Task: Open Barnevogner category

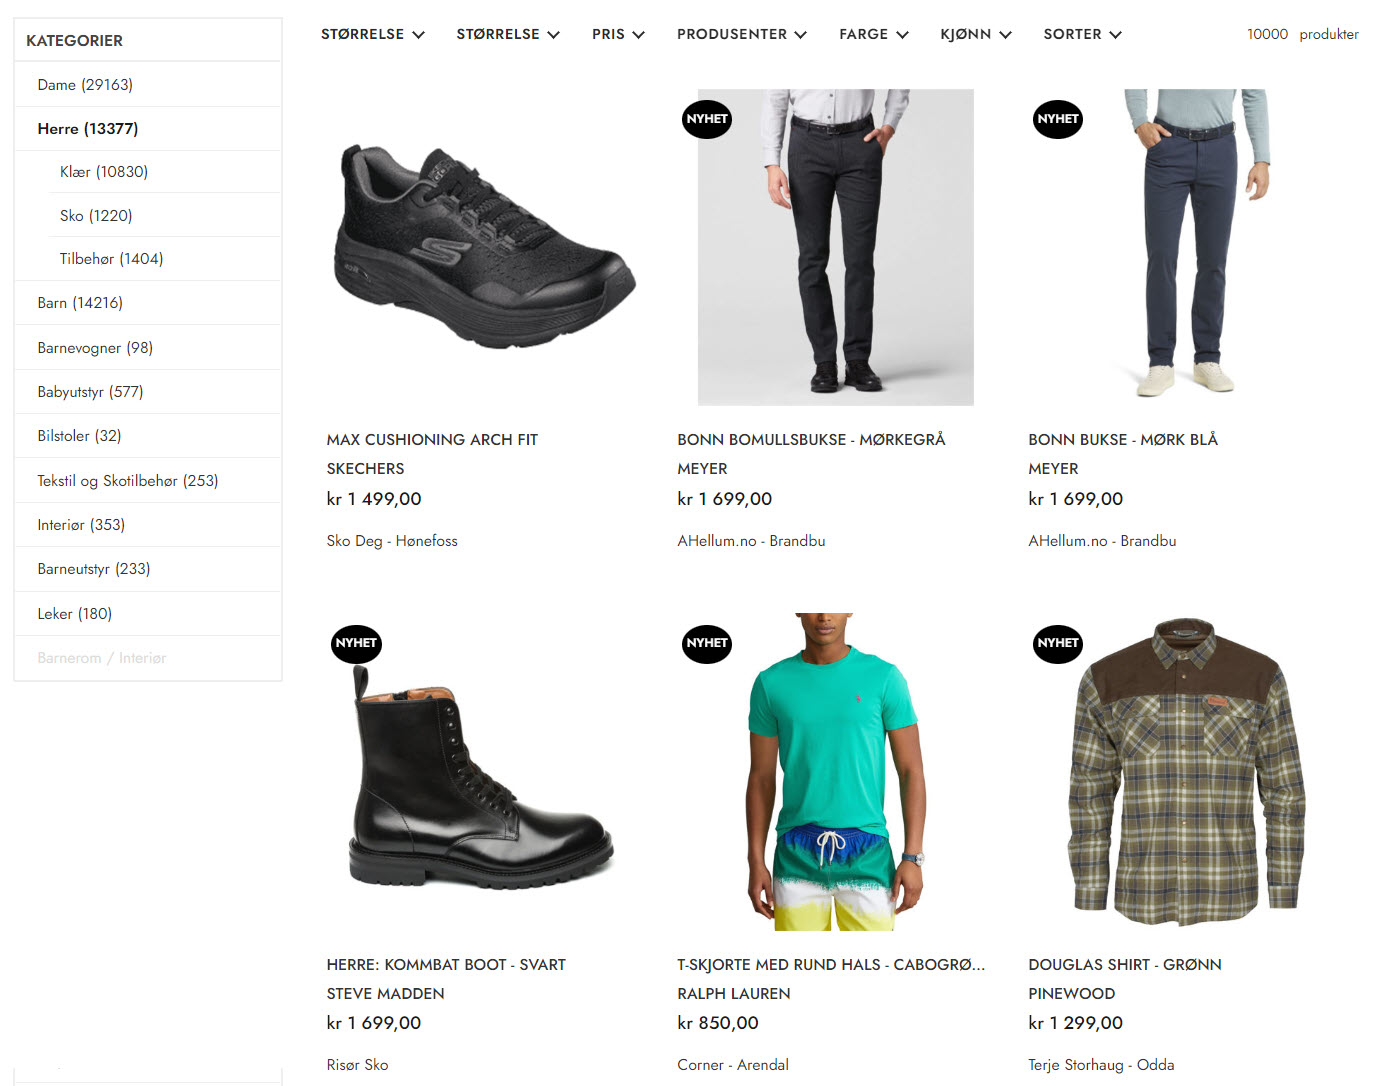Action: (95, 348)
